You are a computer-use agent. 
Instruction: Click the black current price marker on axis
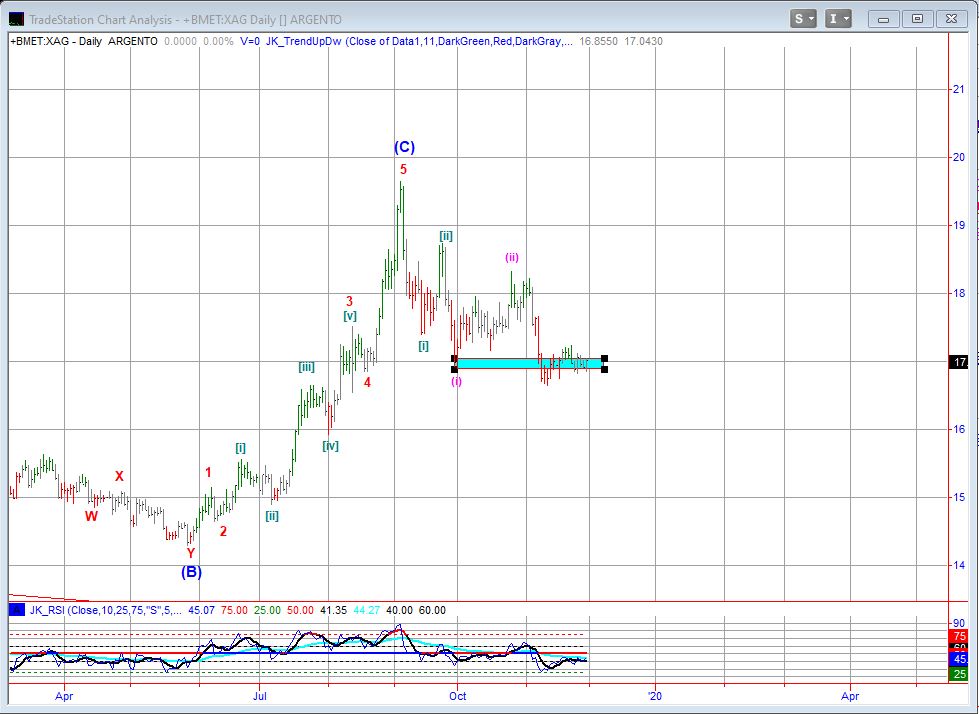(960, 362)
